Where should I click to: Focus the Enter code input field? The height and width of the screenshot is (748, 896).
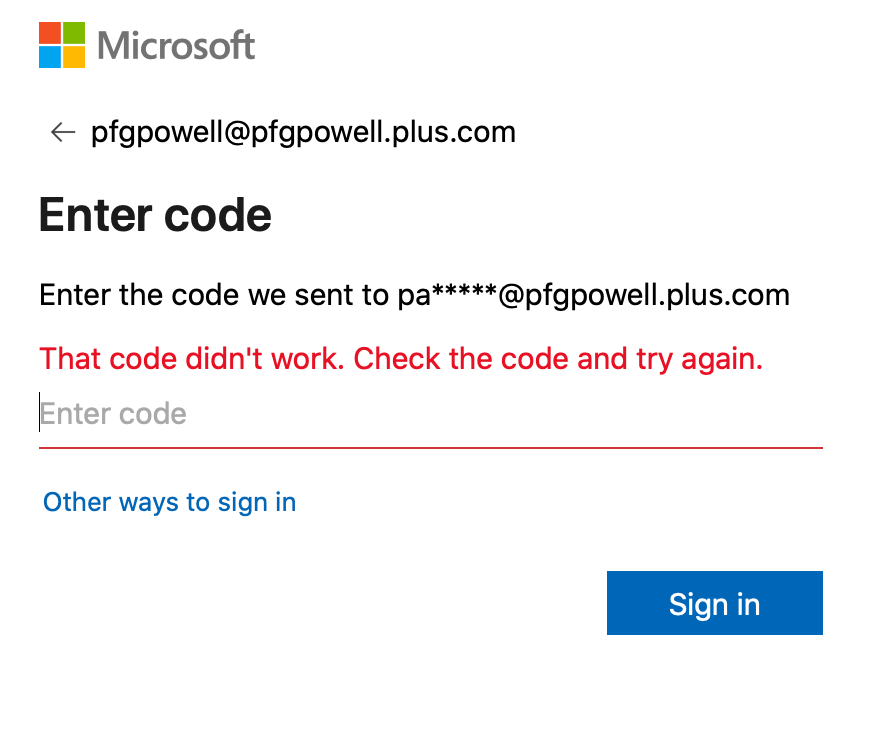[x=430, y=414]
